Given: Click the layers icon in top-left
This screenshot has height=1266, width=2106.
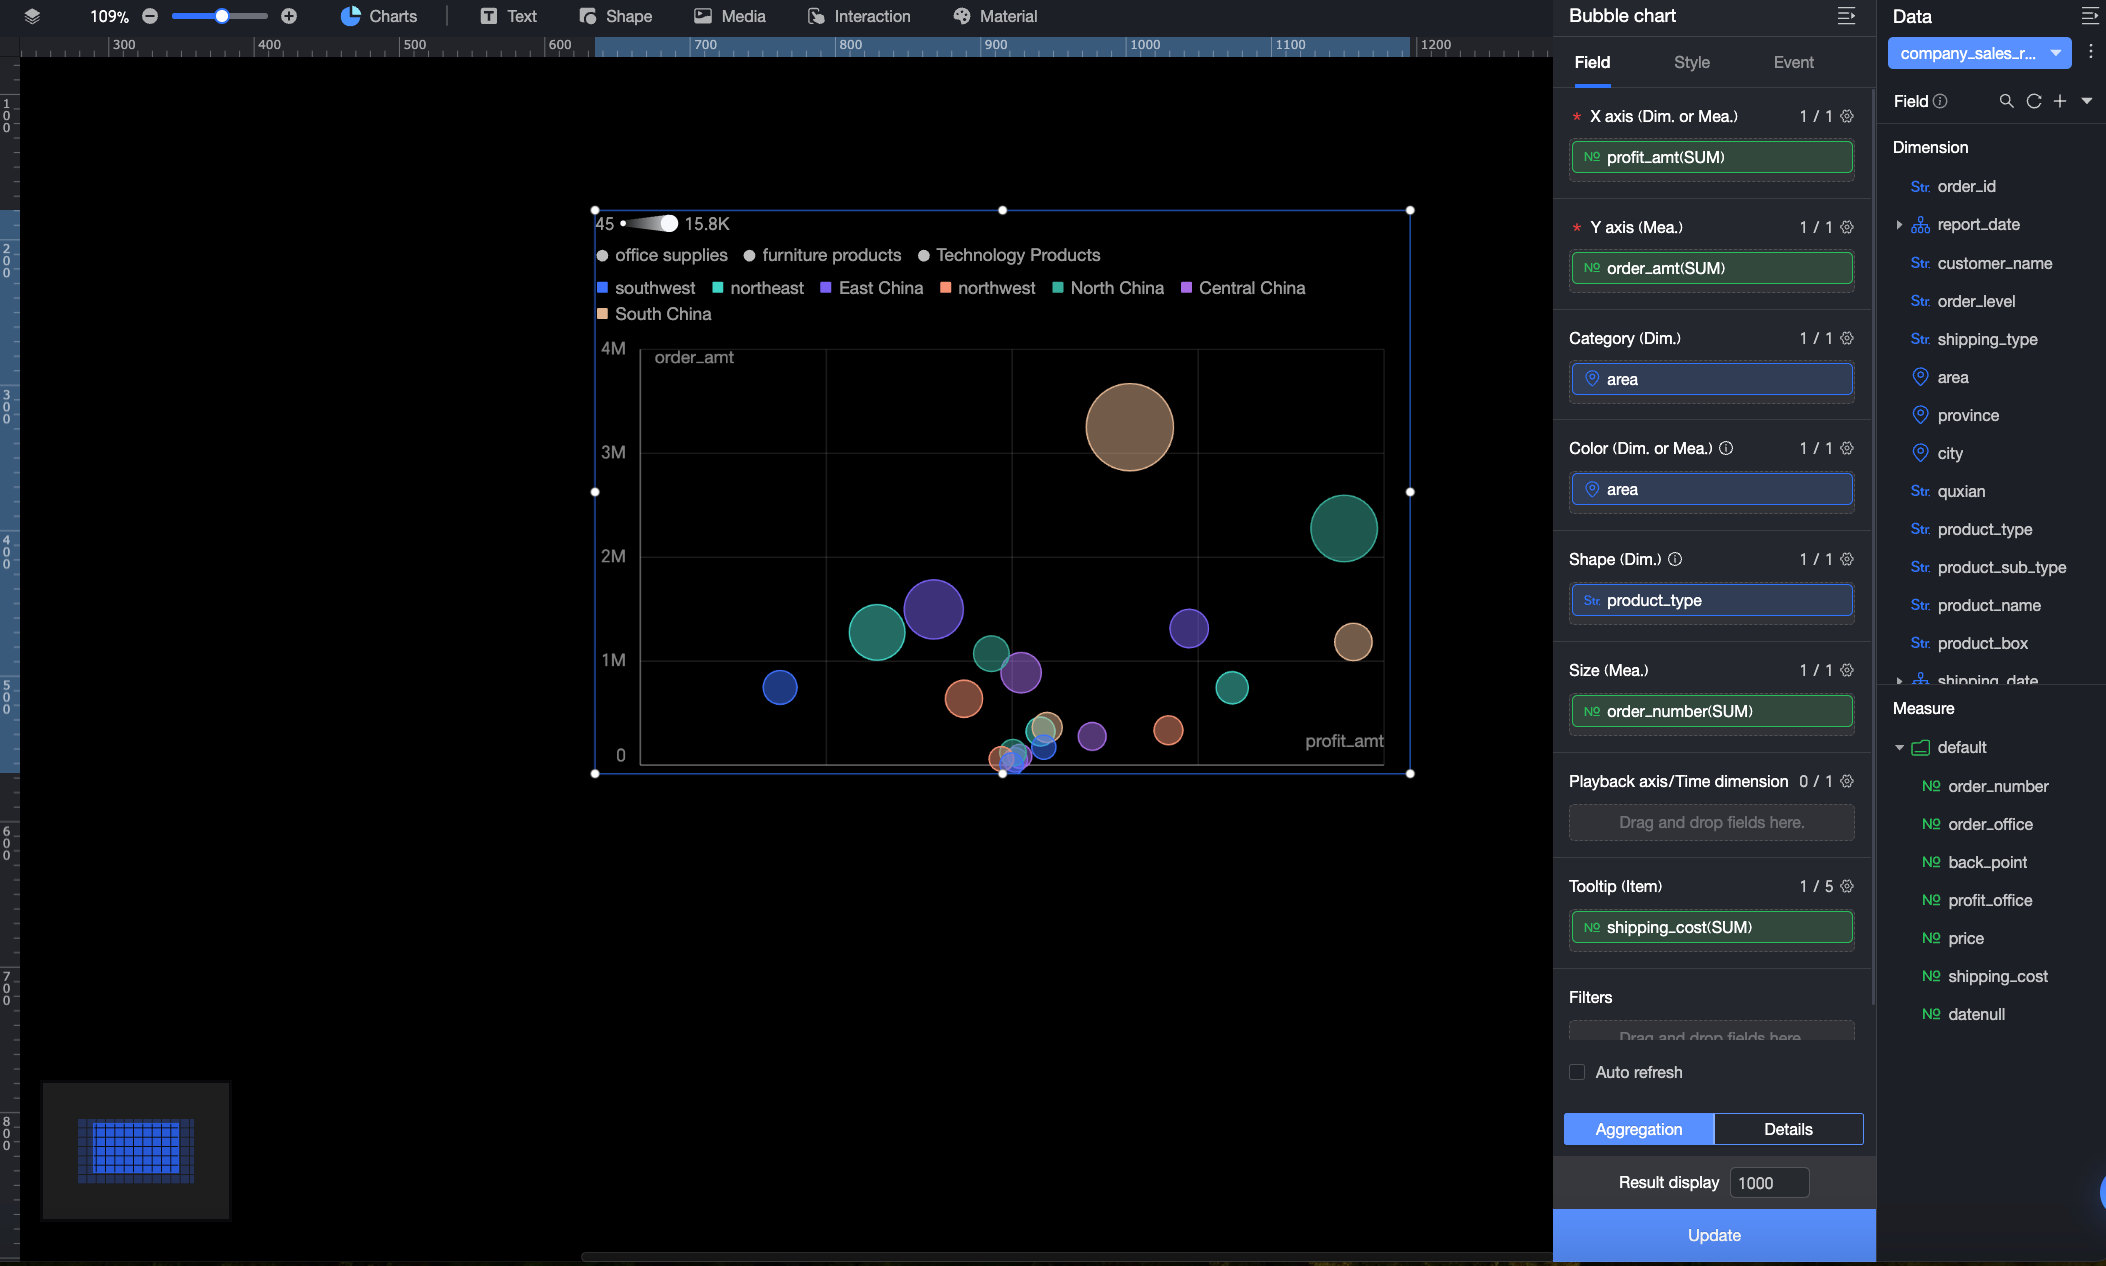Looking at the screenshot, I should pyautogui.click(x=32, y=16).
